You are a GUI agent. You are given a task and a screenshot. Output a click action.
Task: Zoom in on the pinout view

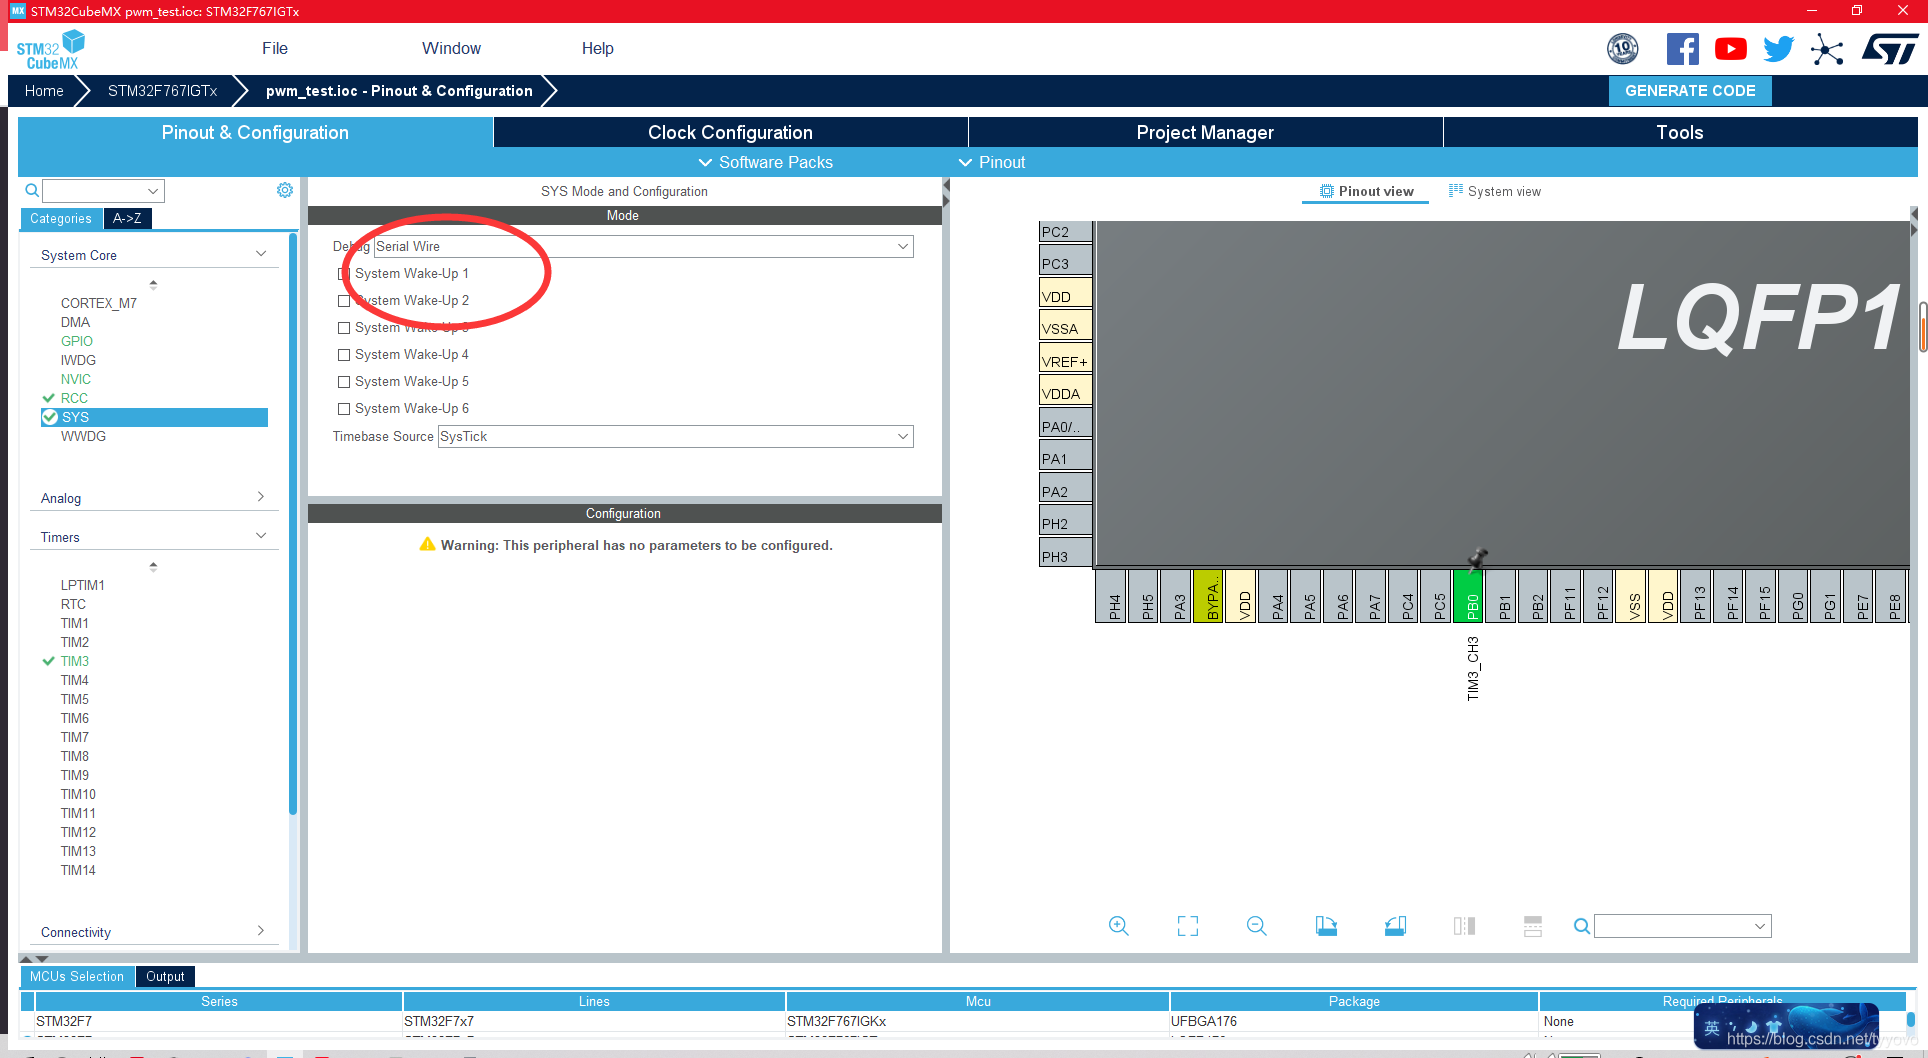click(x=1119, y=926)
